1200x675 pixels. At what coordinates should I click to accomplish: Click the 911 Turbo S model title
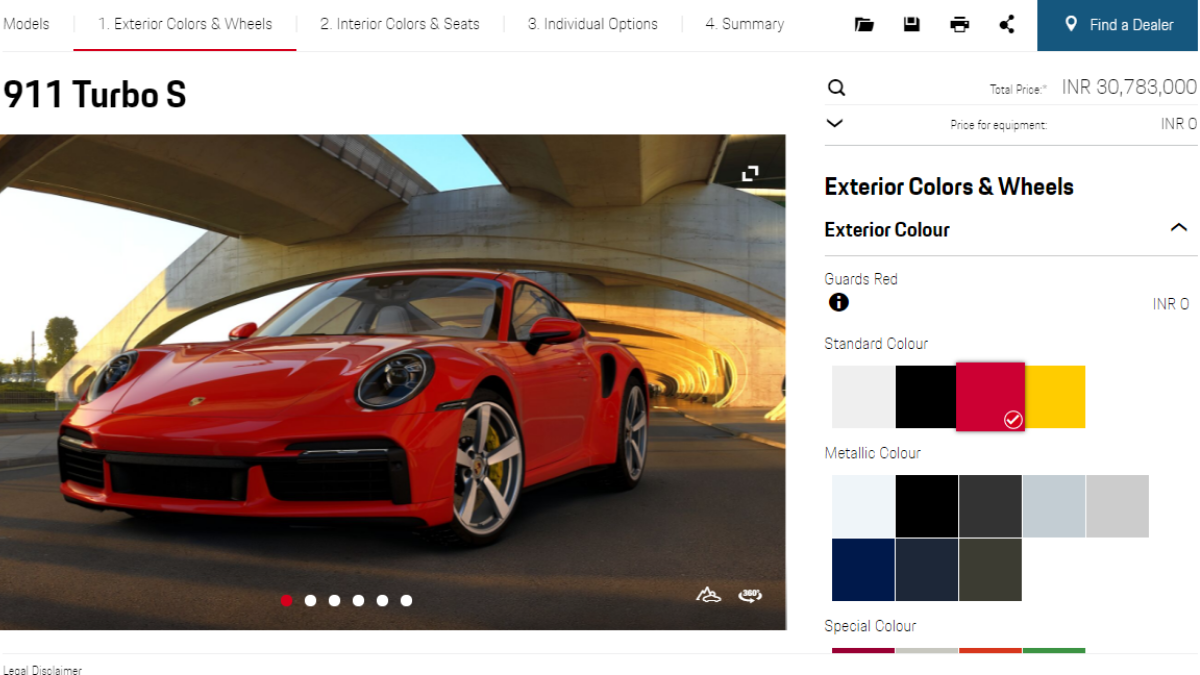(95, 95)
